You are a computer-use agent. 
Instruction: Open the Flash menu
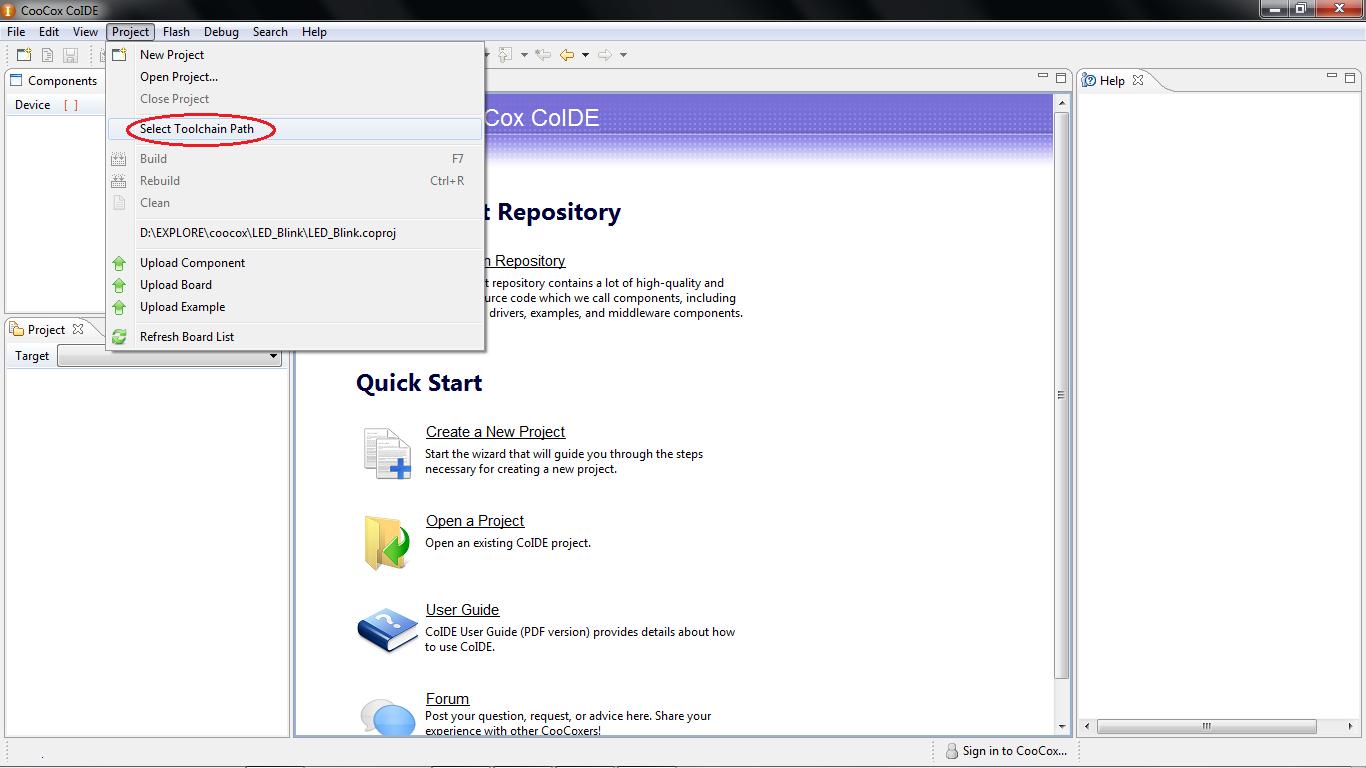coord(176,32)
